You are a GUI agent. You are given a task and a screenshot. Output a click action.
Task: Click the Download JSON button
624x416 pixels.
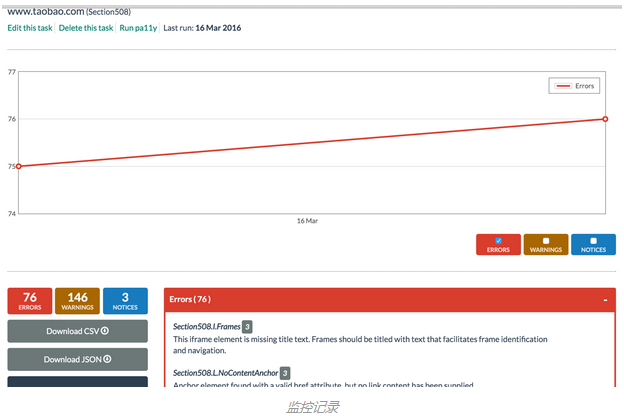point(77,359)
